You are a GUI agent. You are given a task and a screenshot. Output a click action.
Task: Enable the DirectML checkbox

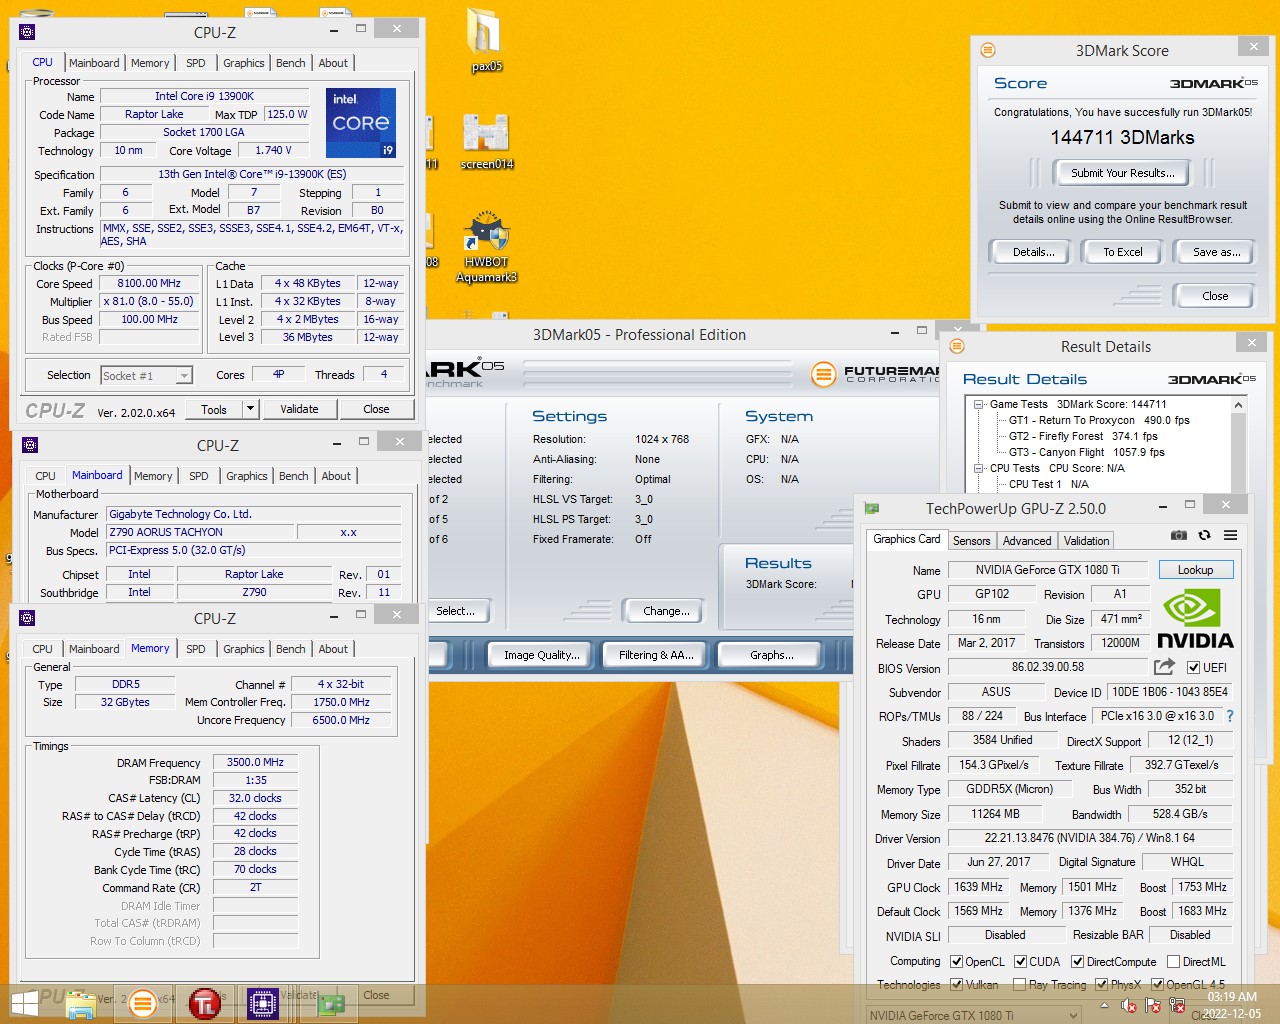click(x=1173, y=961)
